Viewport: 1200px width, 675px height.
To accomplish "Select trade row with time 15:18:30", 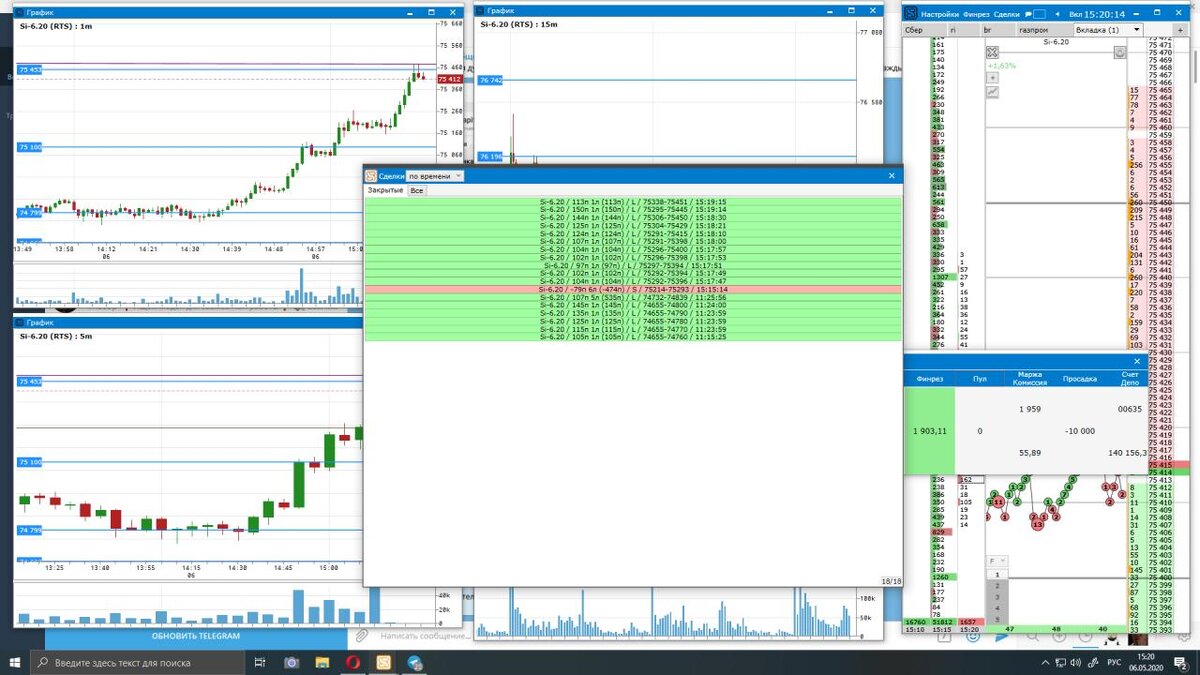I will (x=633, y=218).
